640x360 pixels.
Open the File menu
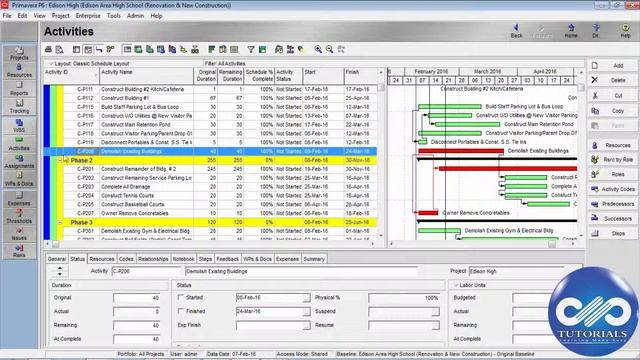7,16
